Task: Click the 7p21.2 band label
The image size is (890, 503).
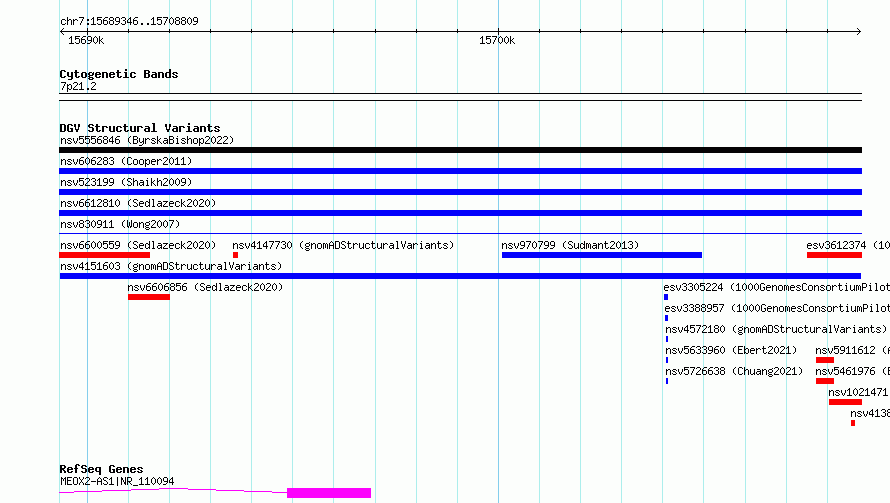Action: point(78,86)
